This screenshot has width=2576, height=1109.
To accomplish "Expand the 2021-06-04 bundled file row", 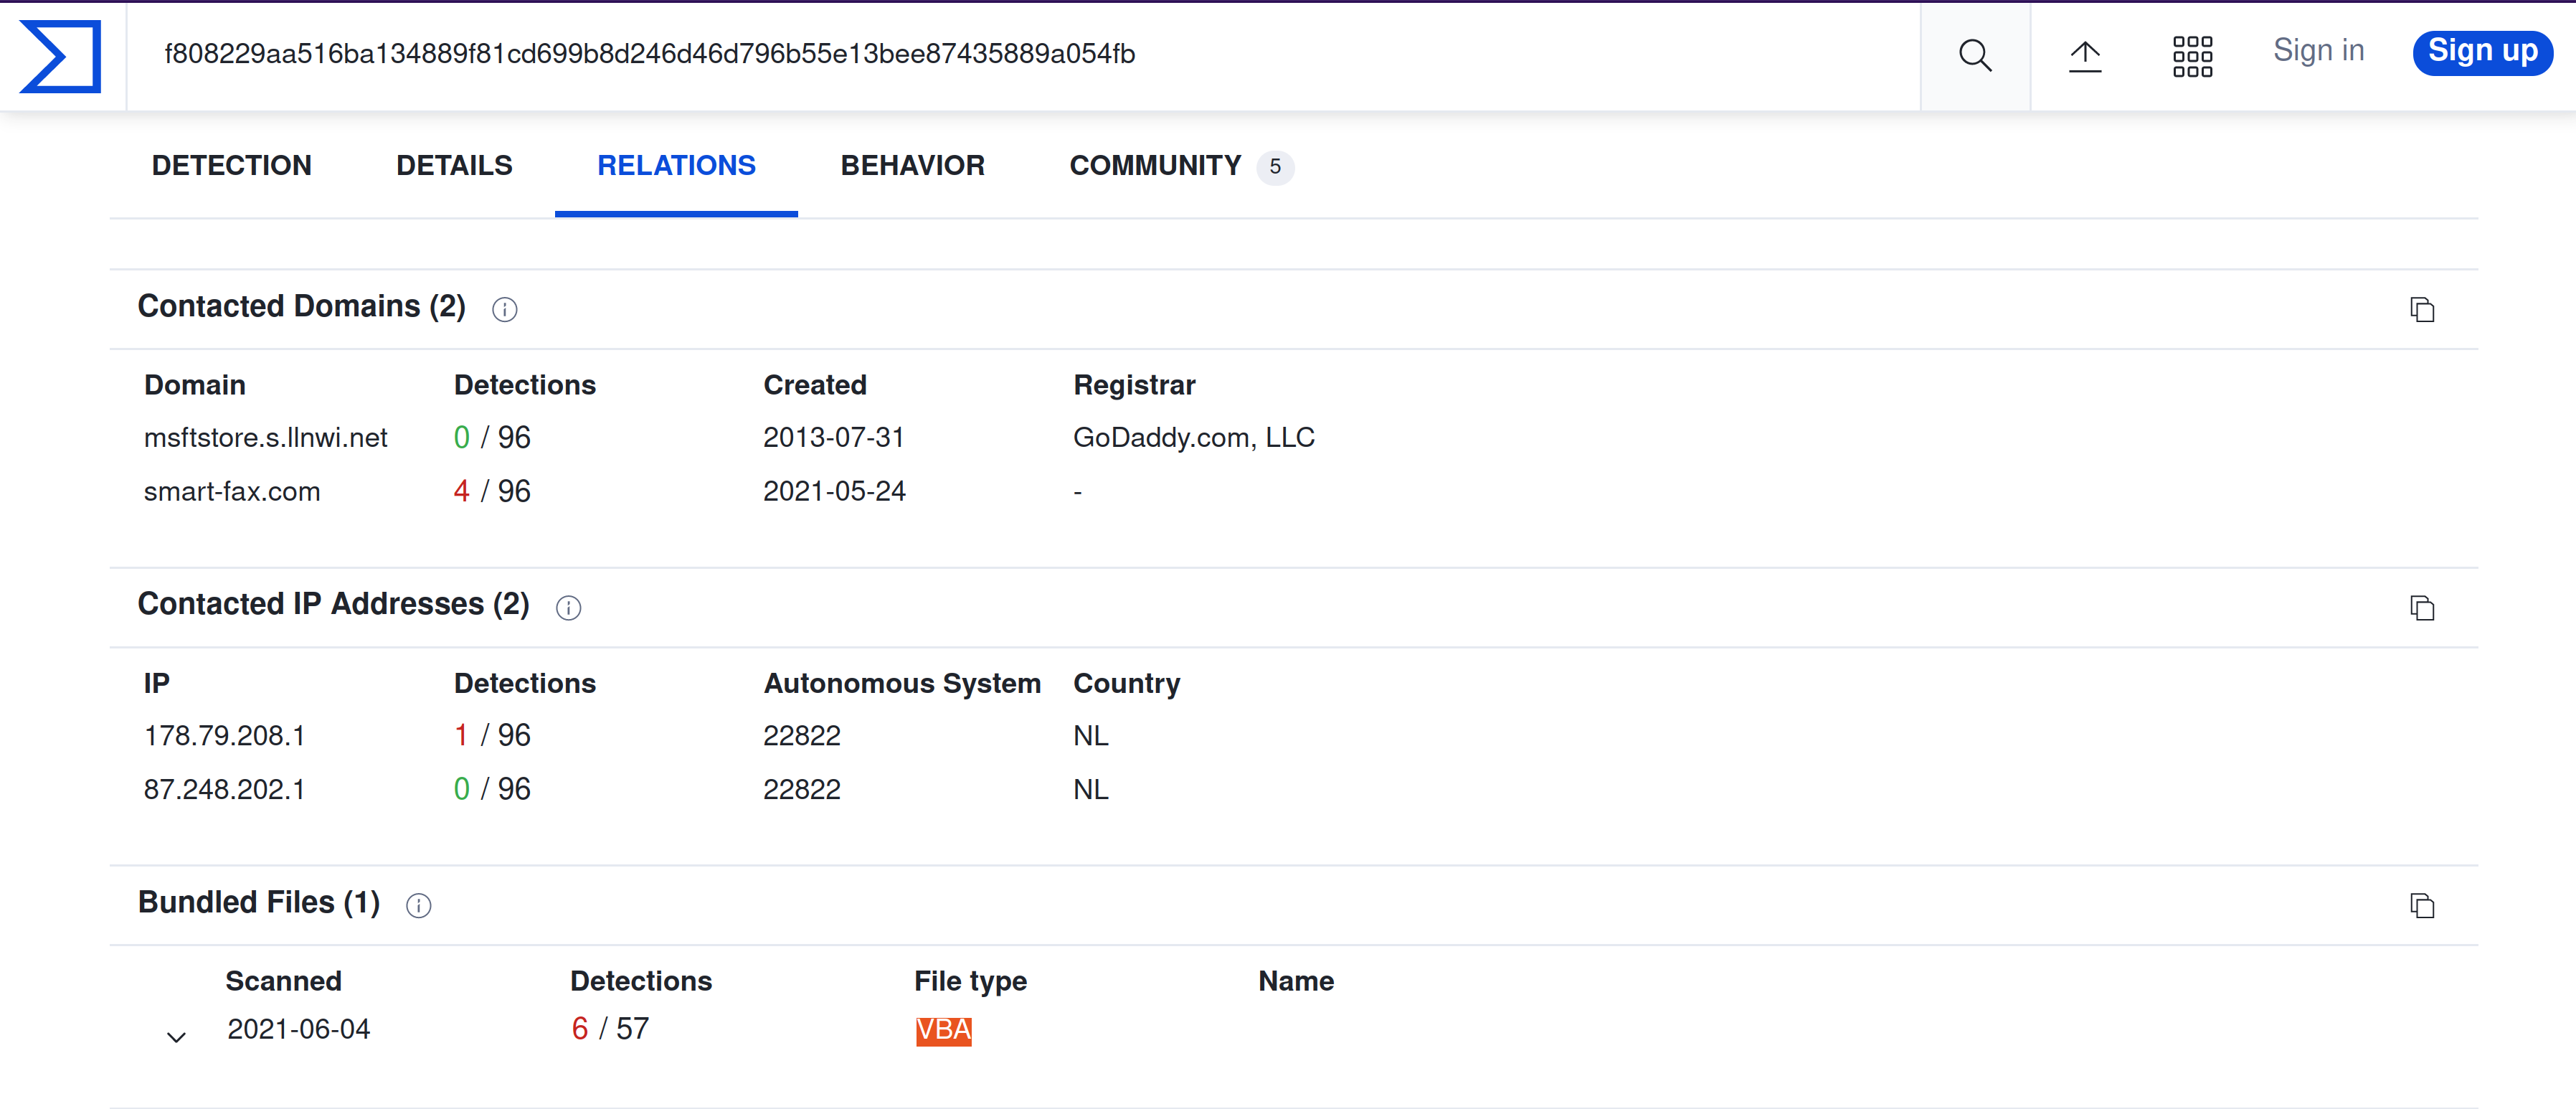I will 176,1036.
